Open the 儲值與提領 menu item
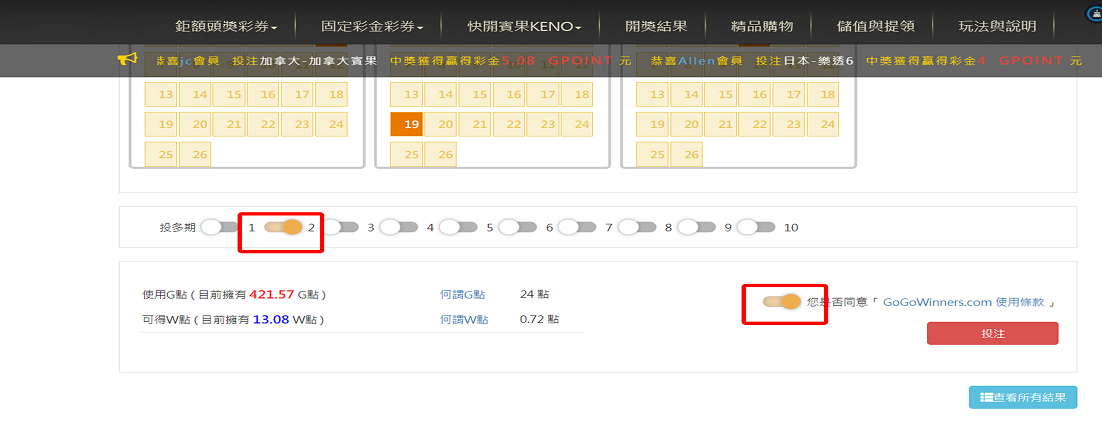This screenshot has height=432, width=1102. pos(871,26)
